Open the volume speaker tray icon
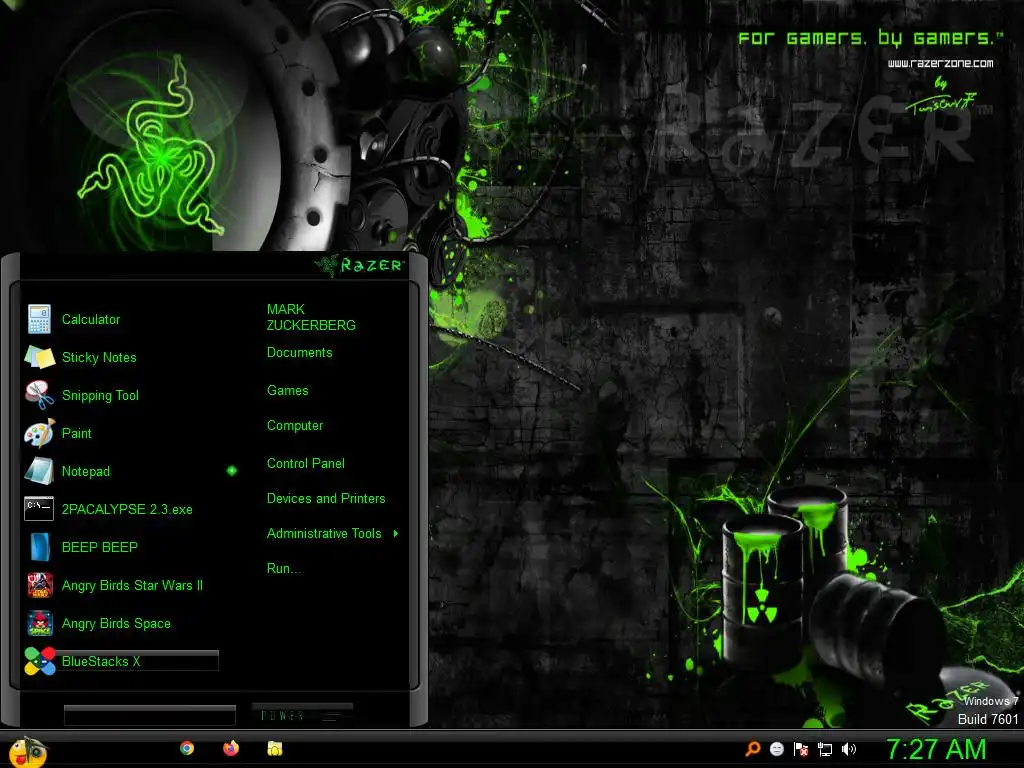The width and height of the screenshot is (1024, 768). pos(848,749)
